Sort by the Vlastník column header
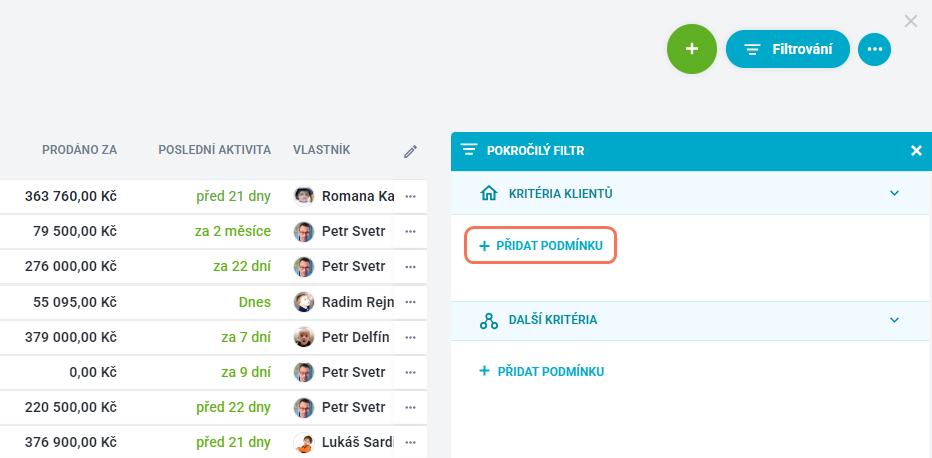Viewport: 932px width, 458px height. tap(322, 150)
